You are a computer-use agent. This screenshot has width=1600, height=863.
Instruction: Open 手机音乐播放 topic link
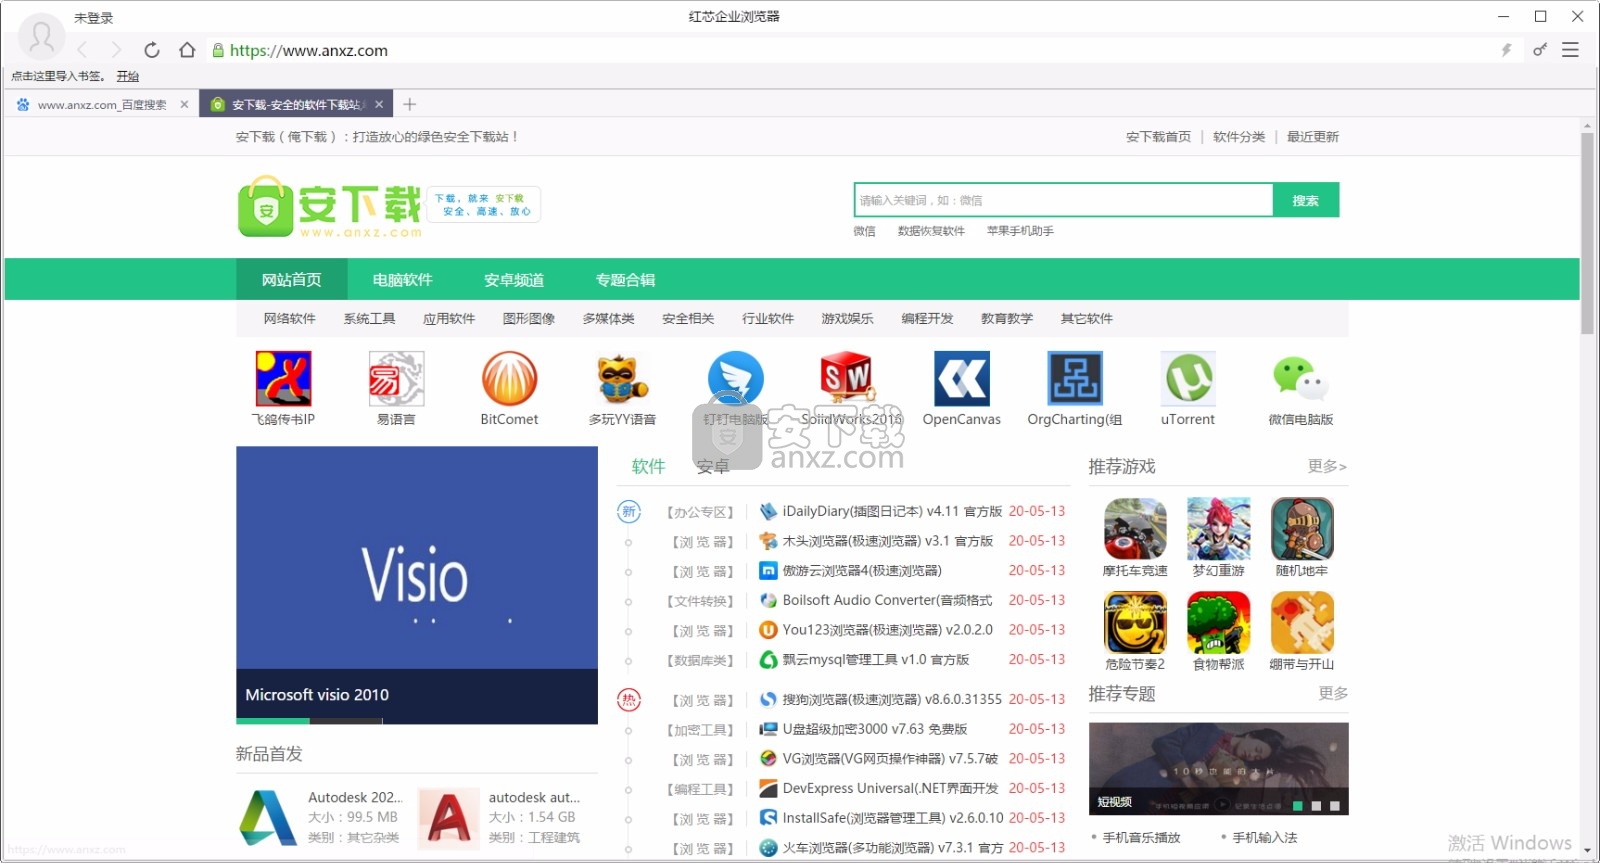(1141, 838)
